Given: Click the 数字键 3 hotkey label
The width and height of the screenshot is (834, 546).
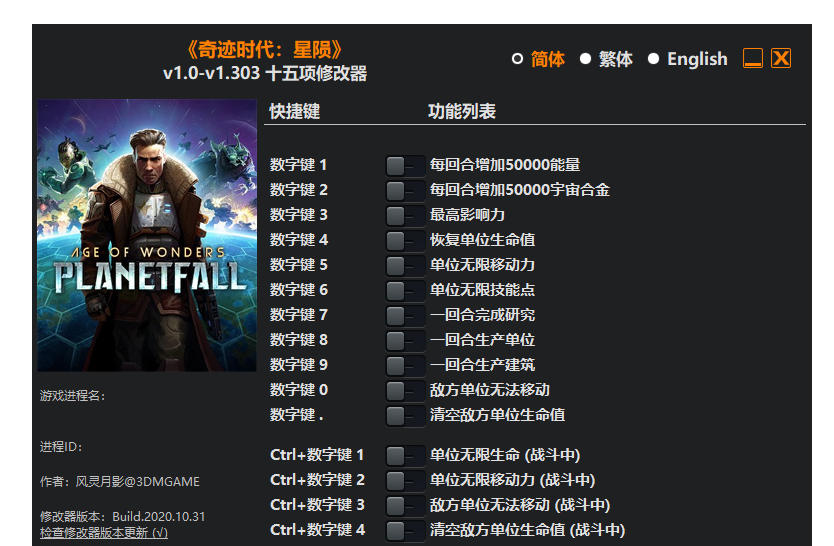Looking at the screenshot, I should coord(298,215).
